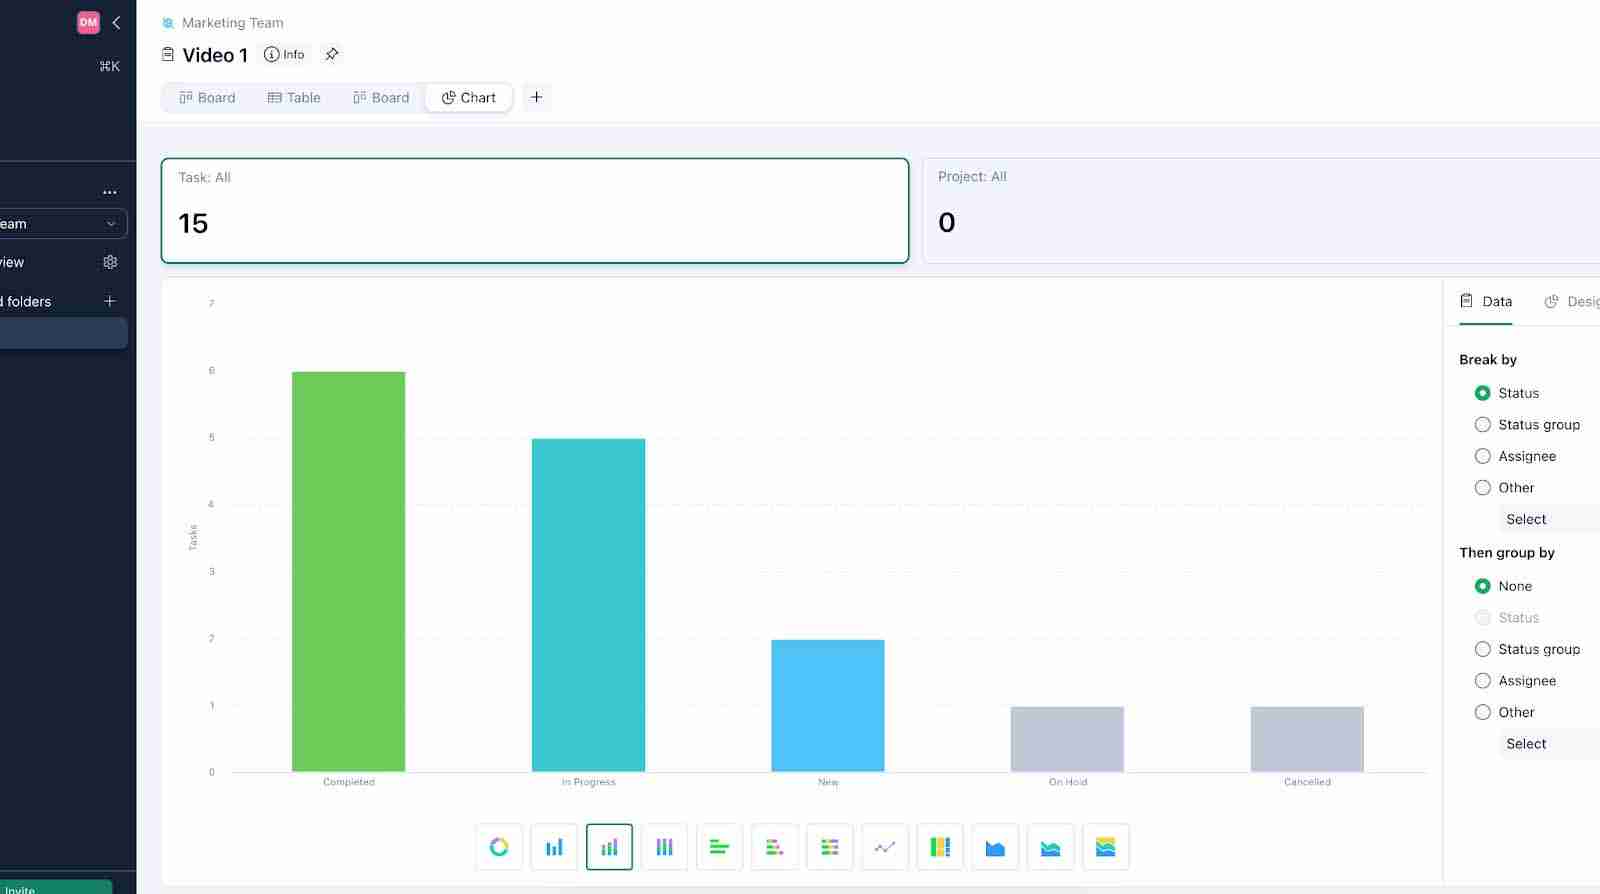The width and height of the screenshot is (1600, 894).
Task: Choose Status group under Break by
Action: click(x=1482, y=425)
